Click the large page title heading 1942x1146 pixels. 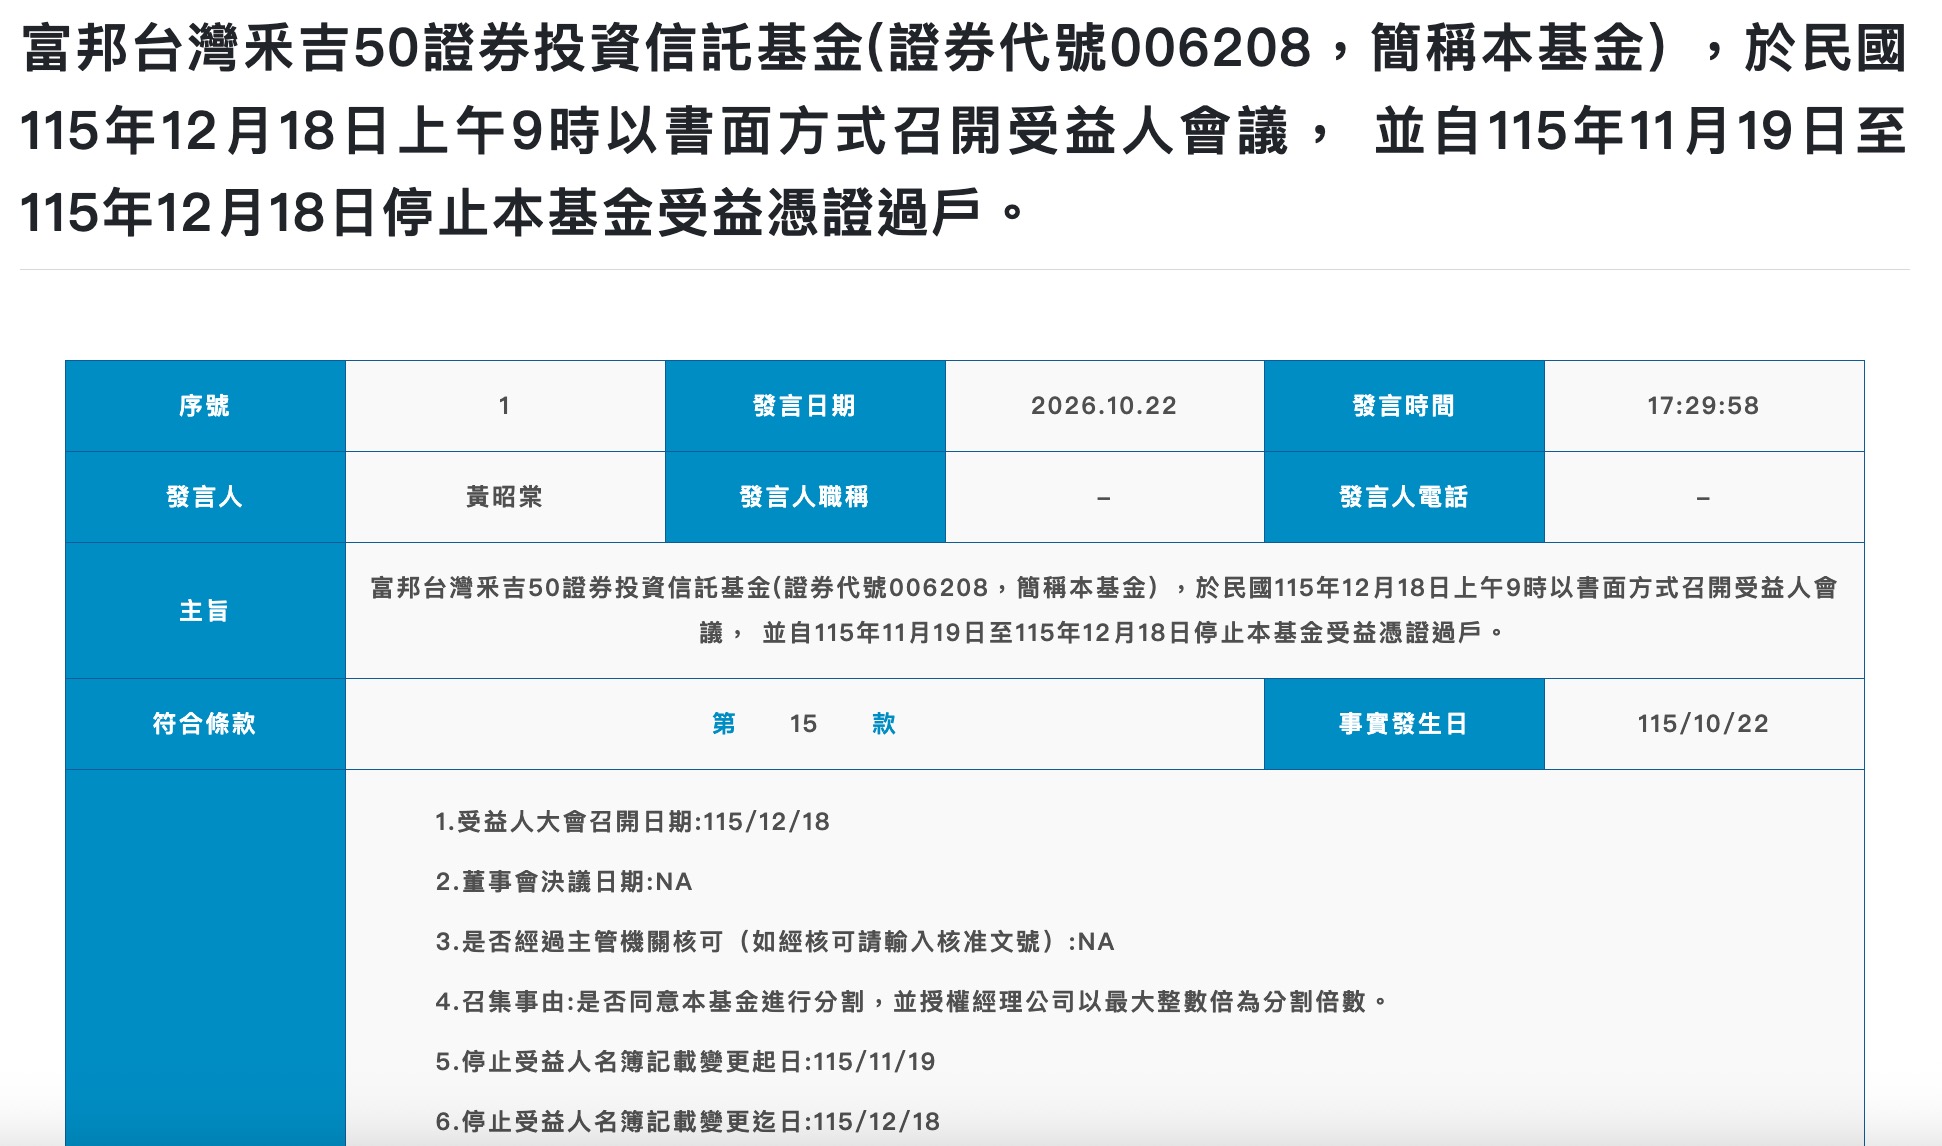[964, 131]
